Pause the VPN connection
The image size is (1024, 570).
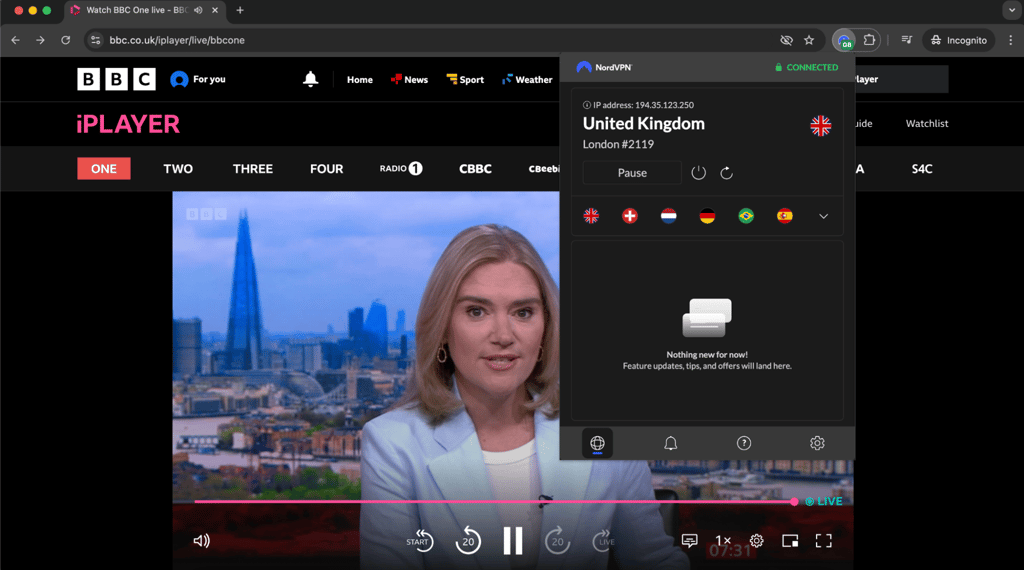coord(632,173)
